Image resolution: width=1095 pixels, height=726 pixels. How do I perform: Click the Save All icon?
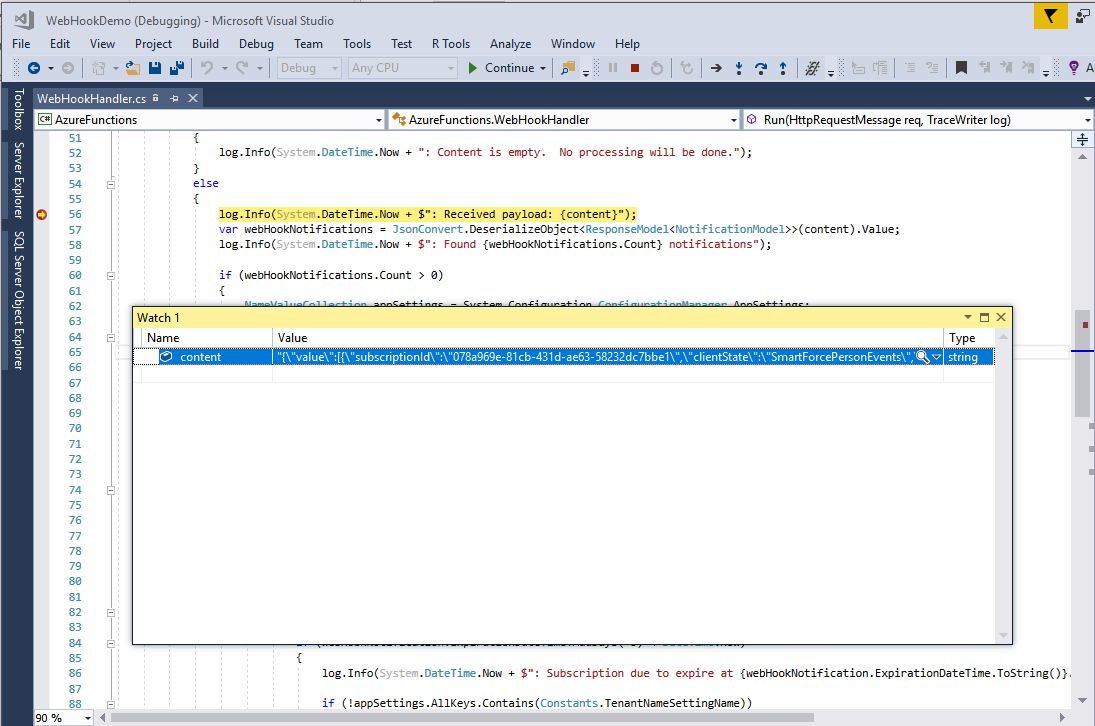pyautogui.click(x=177, y=68)
